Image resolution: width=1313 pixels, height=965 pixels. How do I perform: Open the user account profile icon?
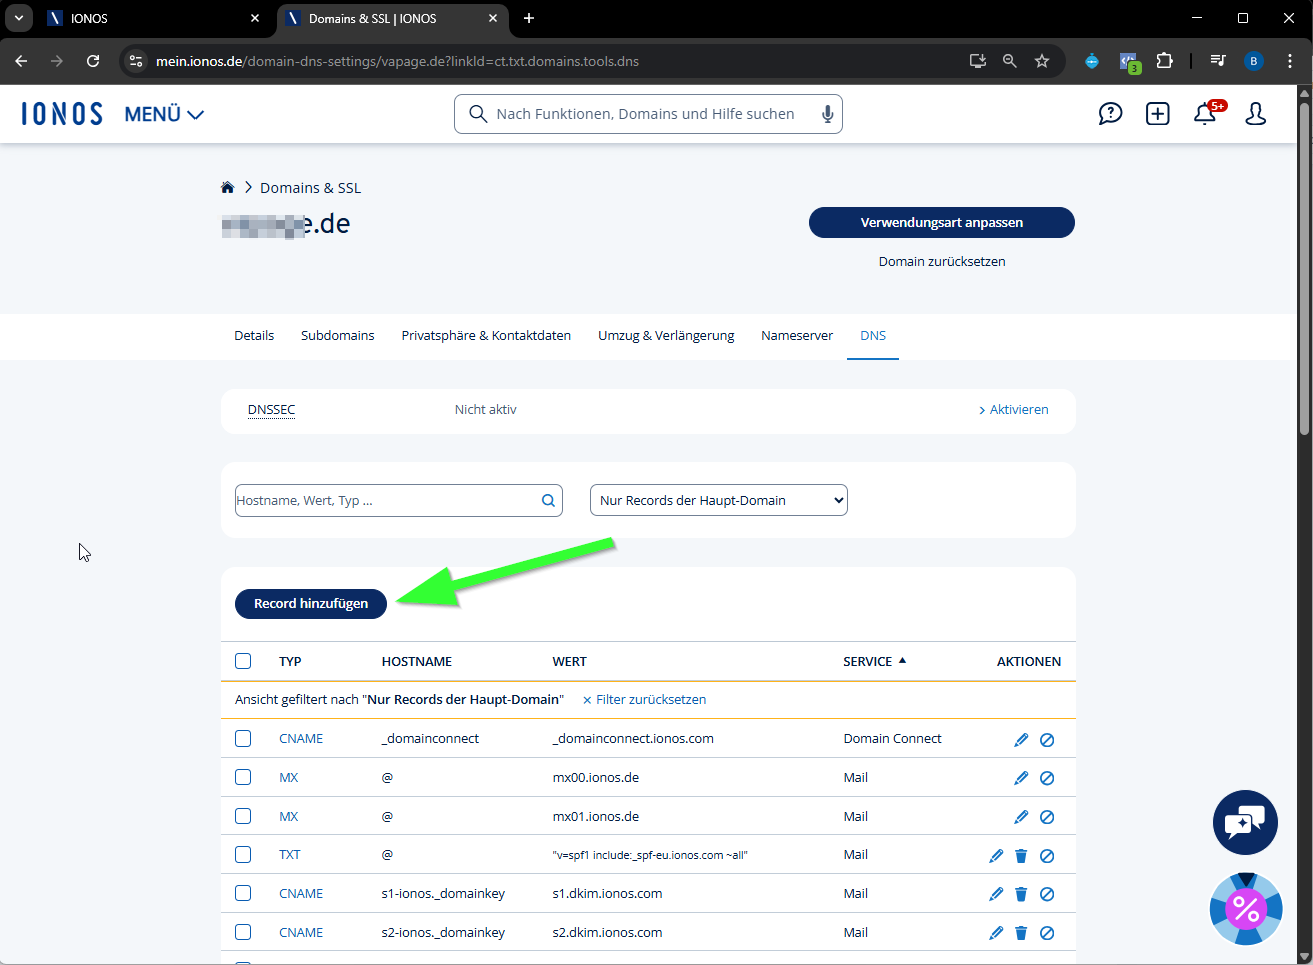[1256, 114]
